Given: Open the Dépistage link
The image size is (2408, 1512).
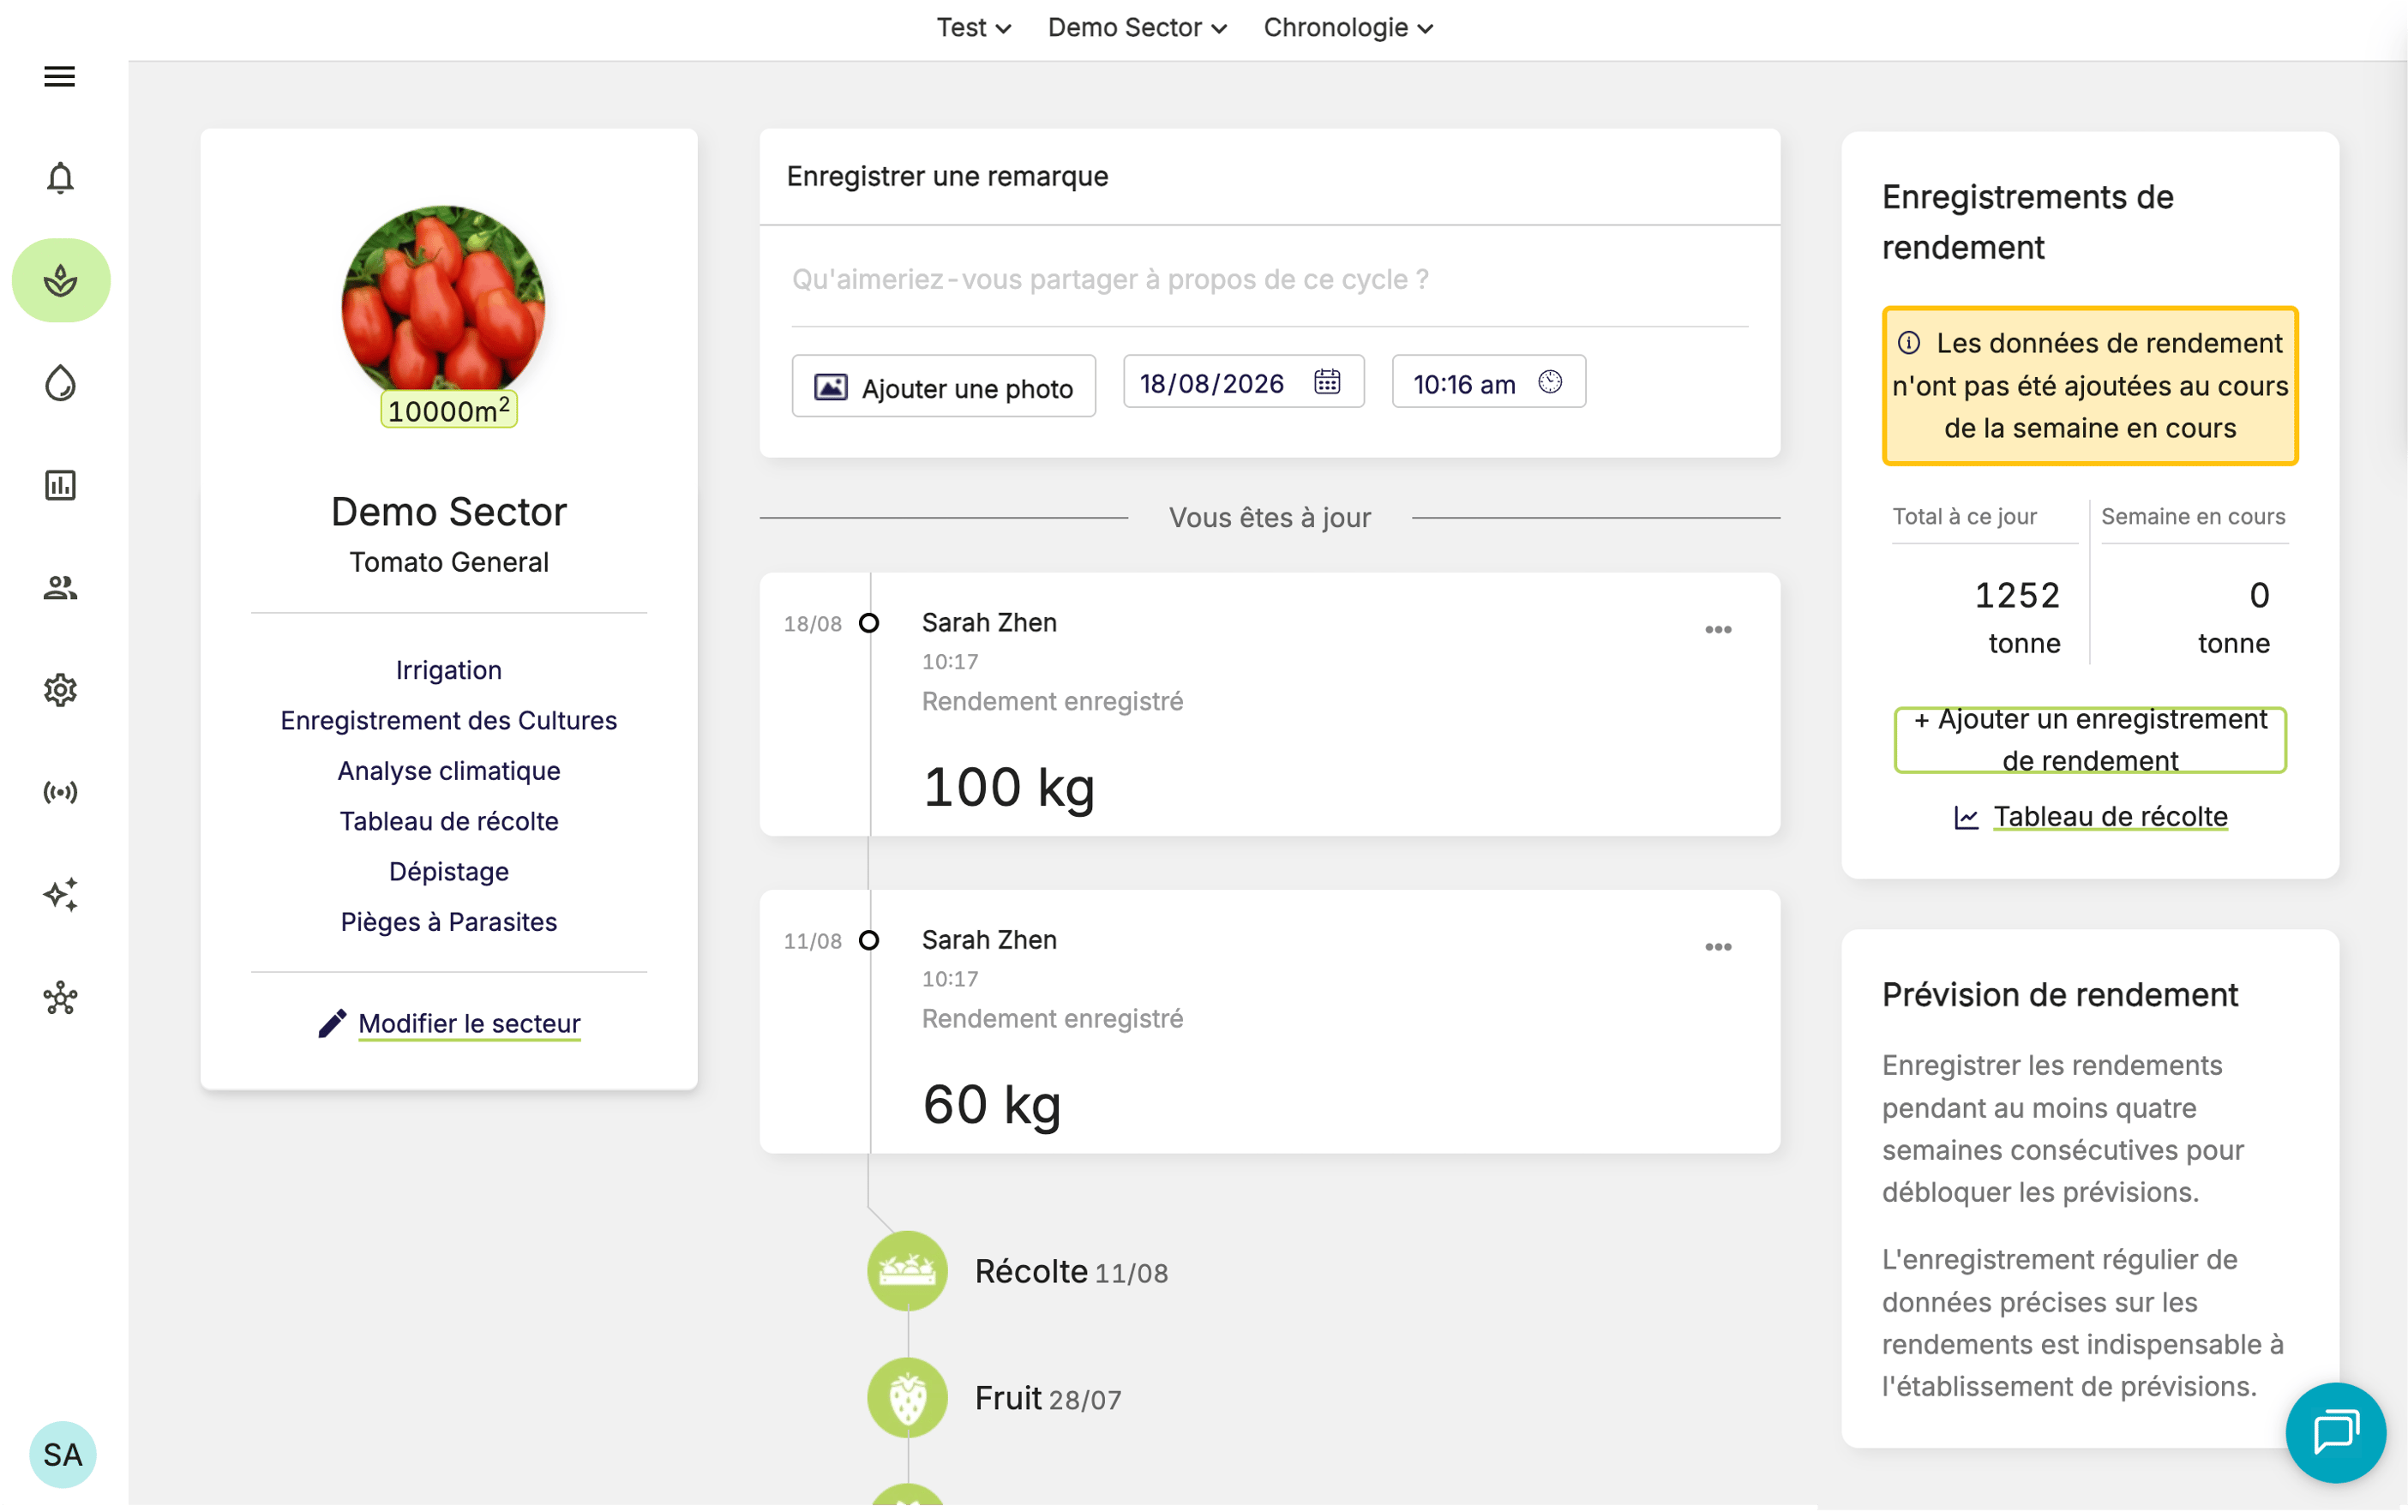Looking at the screenshot, I should click(x=449, y=871).
